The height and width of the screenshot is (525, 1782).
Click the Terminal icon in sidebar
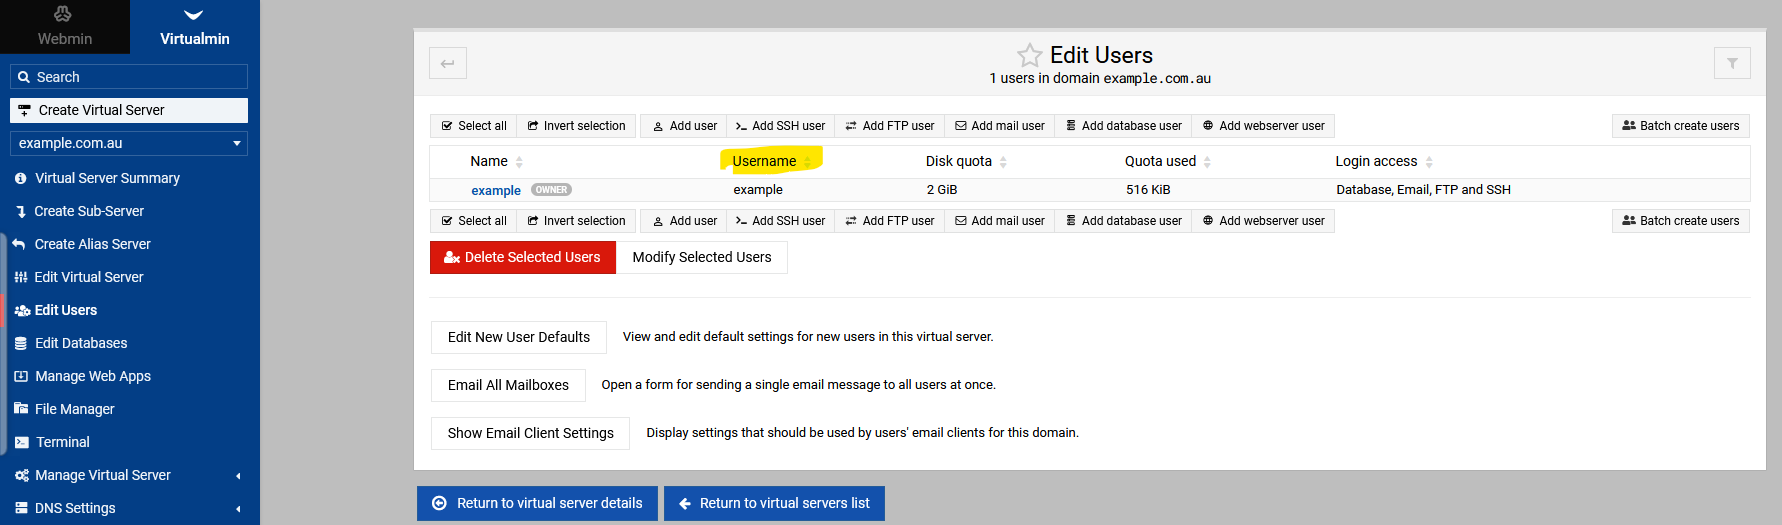tap(21, 442)
